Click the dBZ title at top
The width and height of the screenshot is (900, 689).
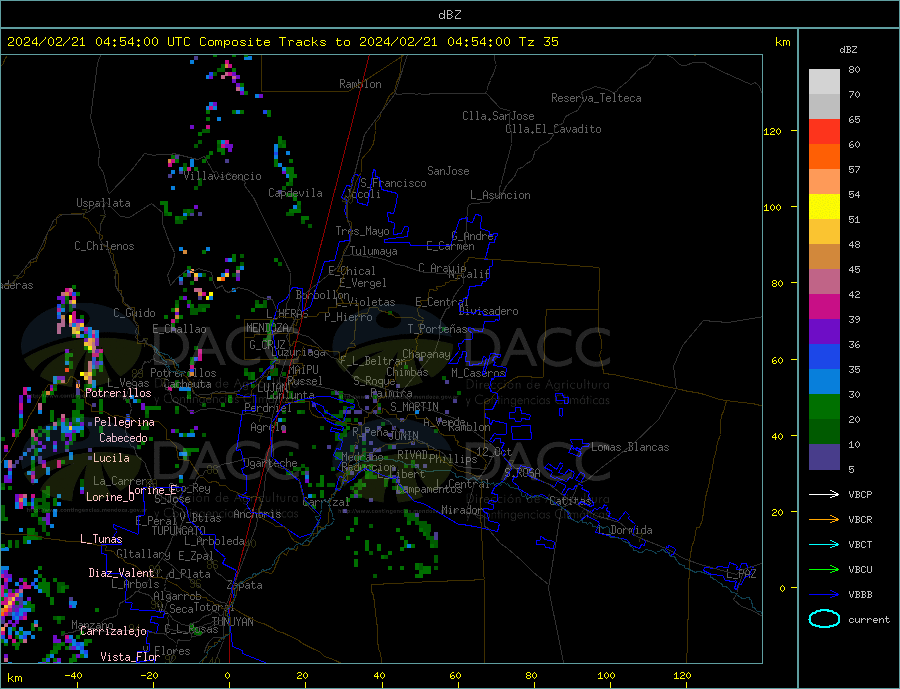tap(449, 15)
